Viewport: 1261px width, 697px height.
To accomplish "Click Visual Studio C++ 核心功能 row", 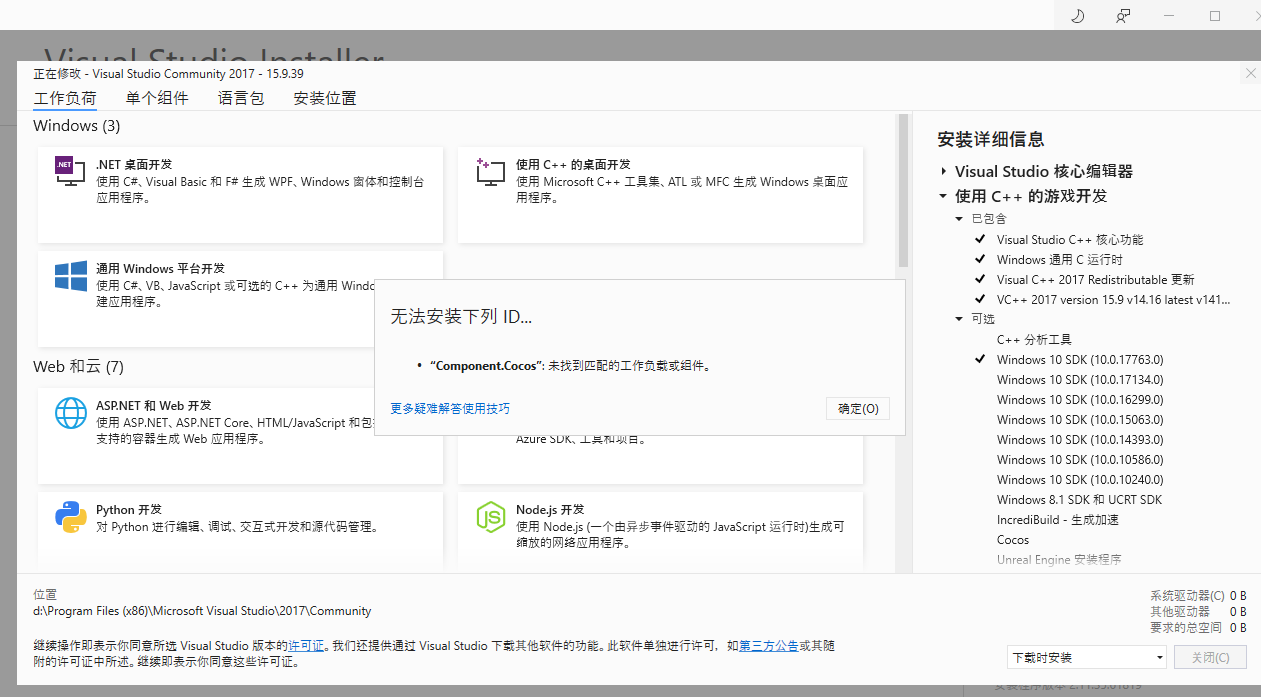I will coord(1069,239).
